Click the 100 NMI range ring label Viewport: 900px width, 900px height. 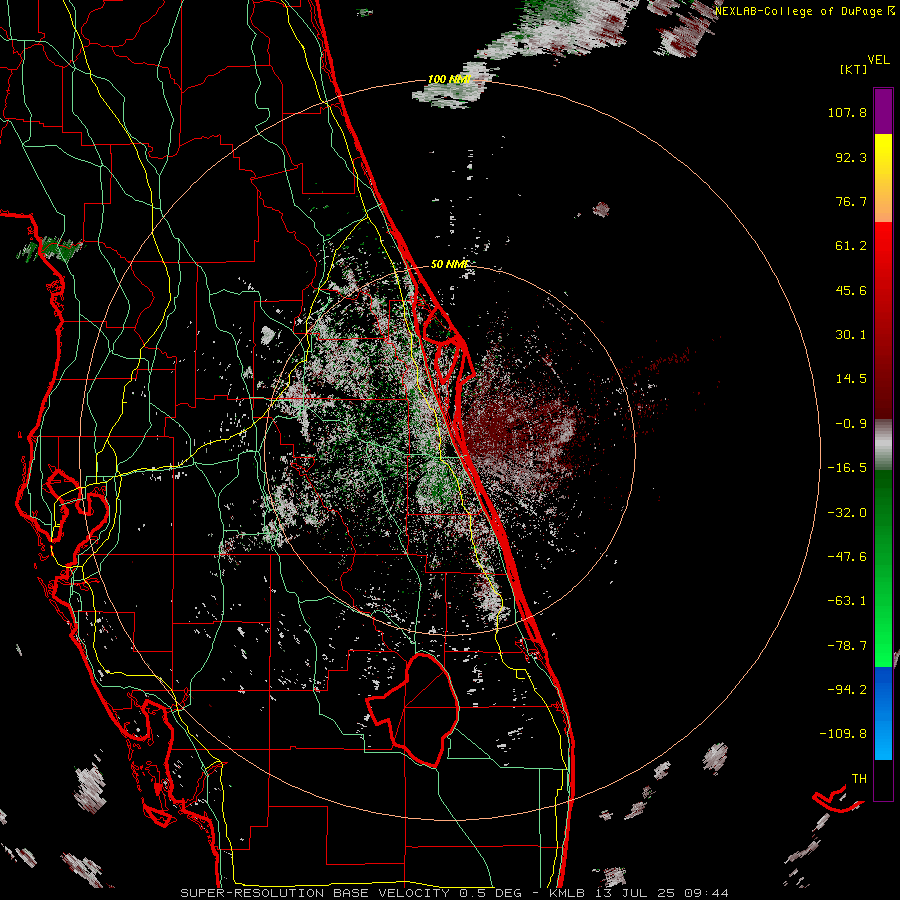tap(449, 79)
